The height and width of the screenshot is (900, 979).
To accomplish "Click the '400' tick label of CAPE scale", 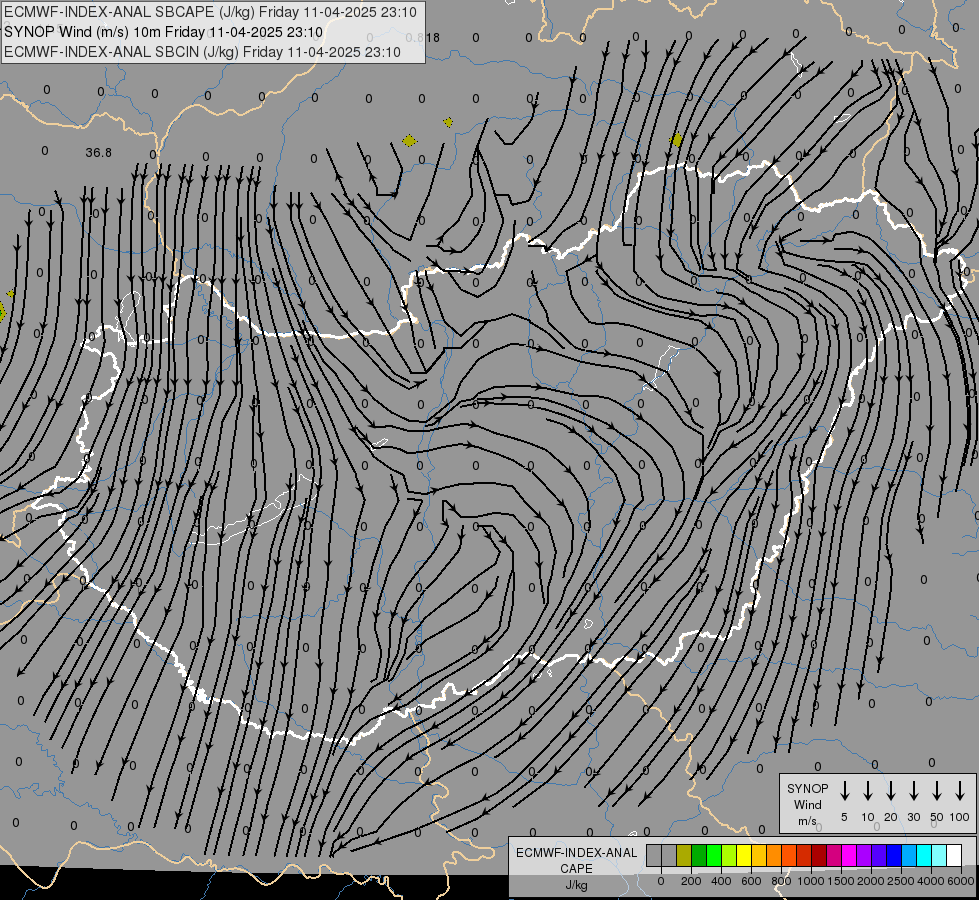I will [x=721, y=881].
